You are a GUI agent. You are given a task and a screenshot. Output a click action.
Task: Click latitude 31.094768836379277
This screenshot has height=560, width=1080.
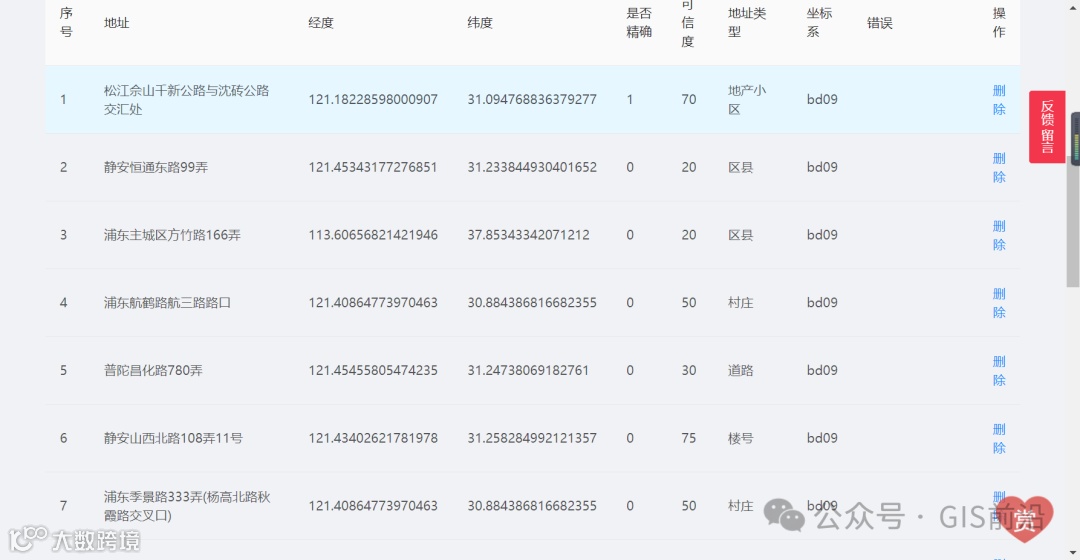(x=532, y=100)
